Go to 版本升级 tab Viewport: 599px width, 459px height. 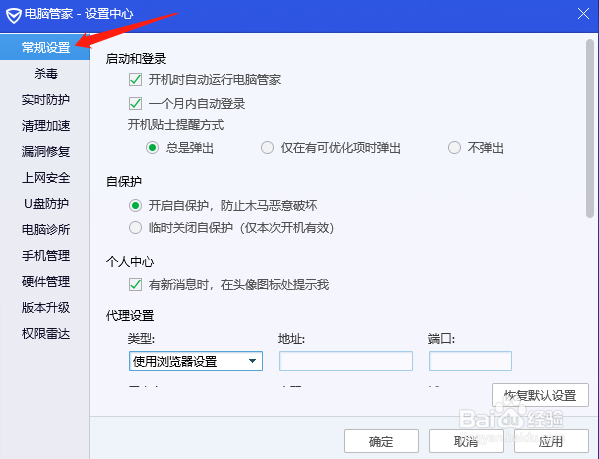[x=45, y=307]
